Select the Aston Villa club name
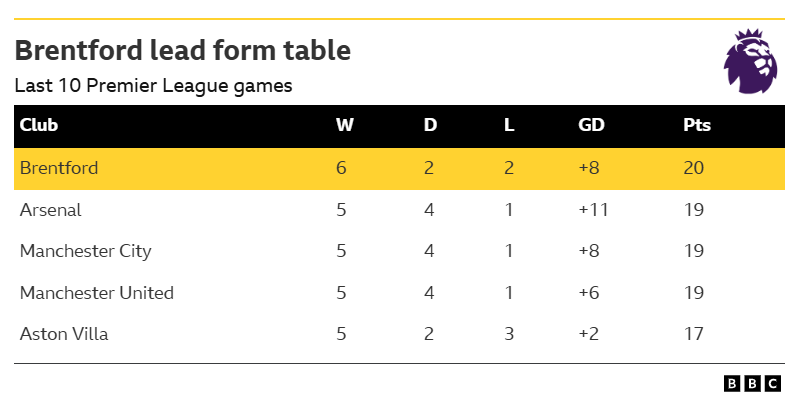 [63, 334]
